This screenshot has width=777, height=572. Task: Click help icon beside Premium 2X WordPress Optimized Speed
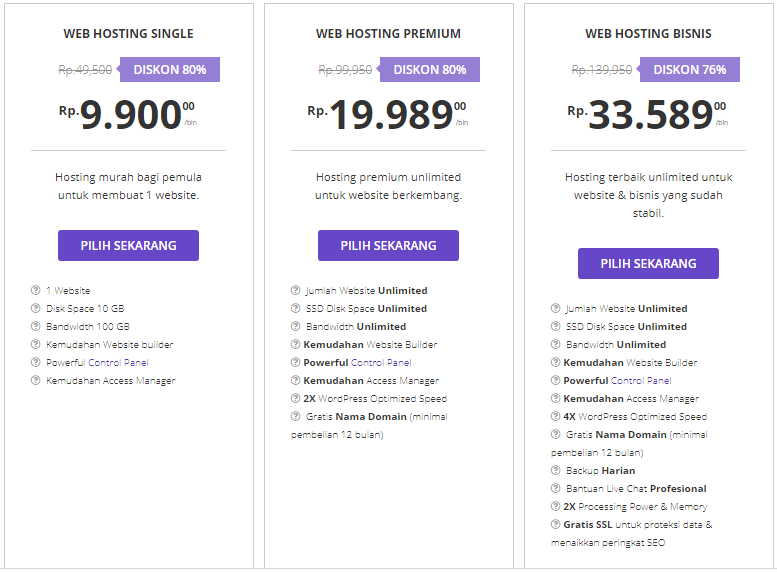click(296, 399)
